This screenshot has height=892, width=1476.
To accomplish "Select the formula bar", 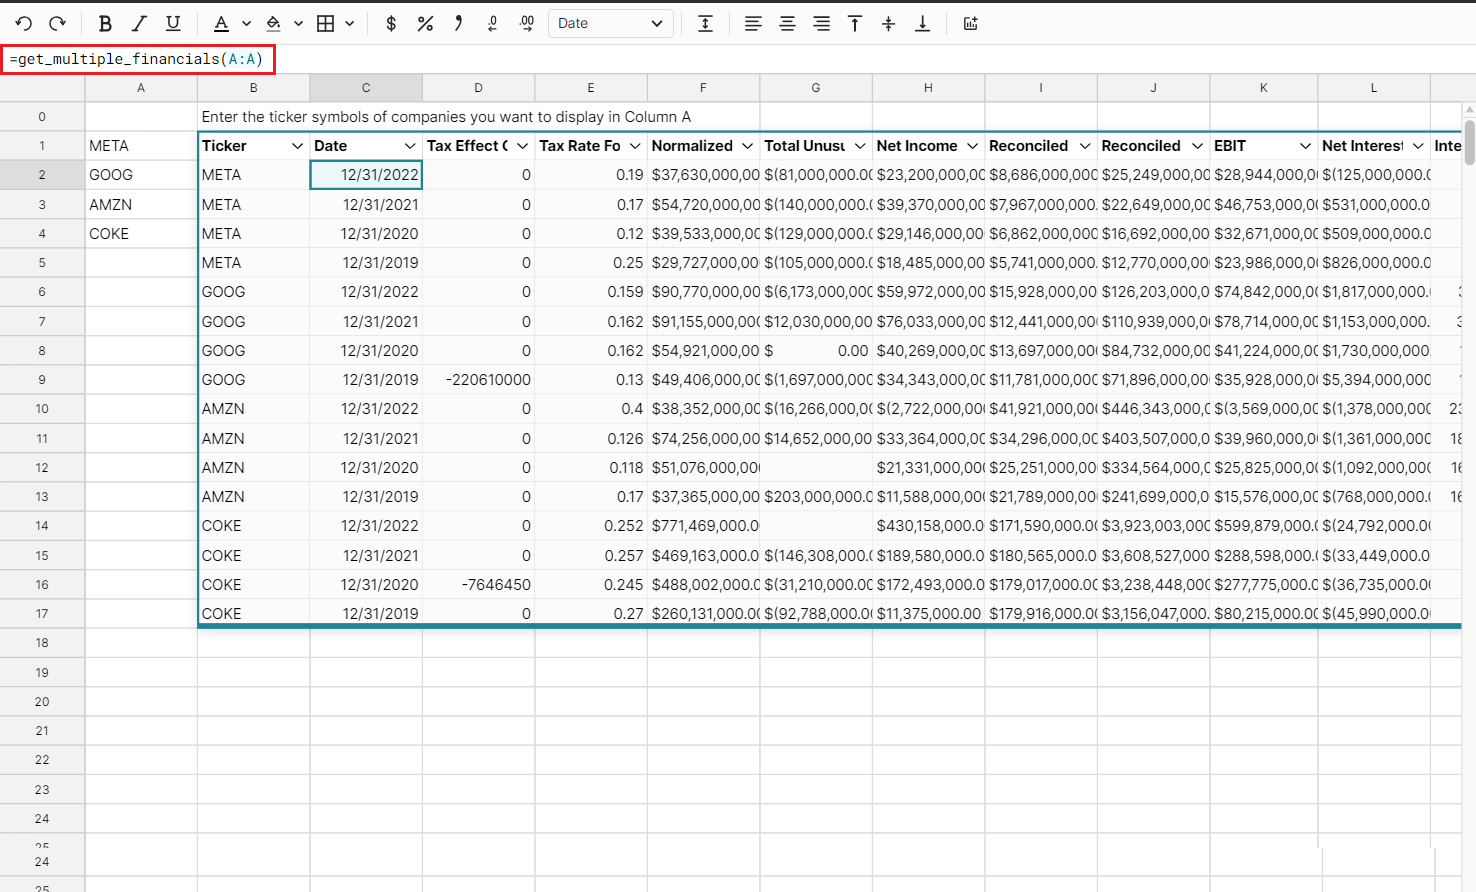I will [x=140, y=59].
